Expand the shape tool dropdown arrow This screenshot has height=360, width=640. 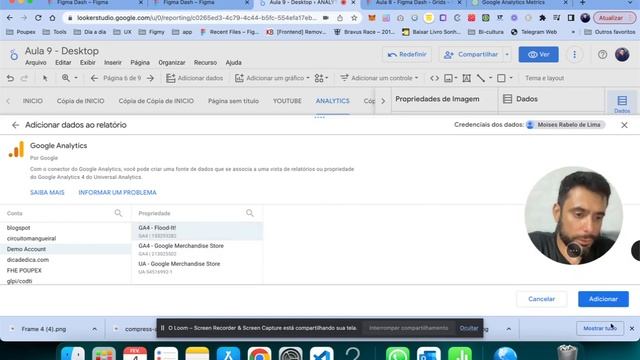(x=511, y=78)
